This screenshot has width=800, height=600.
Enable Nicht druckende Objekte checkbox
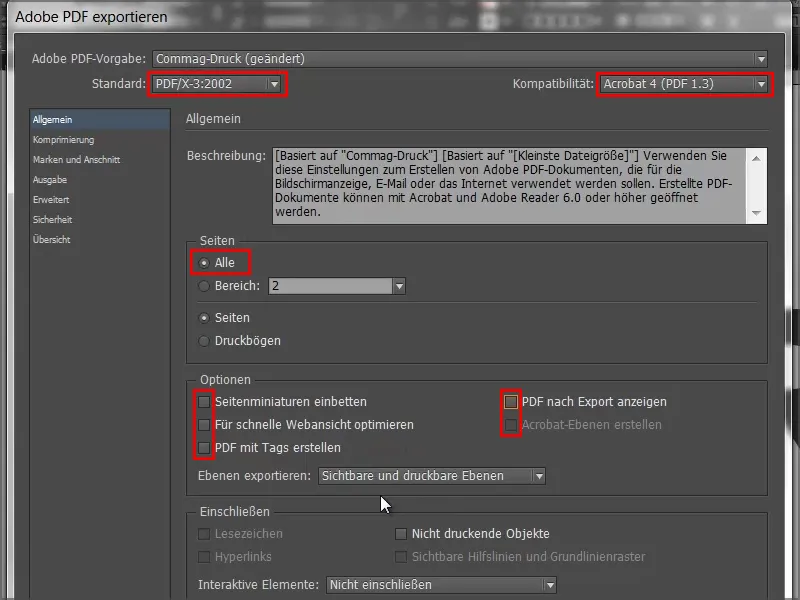pos(401,534)
